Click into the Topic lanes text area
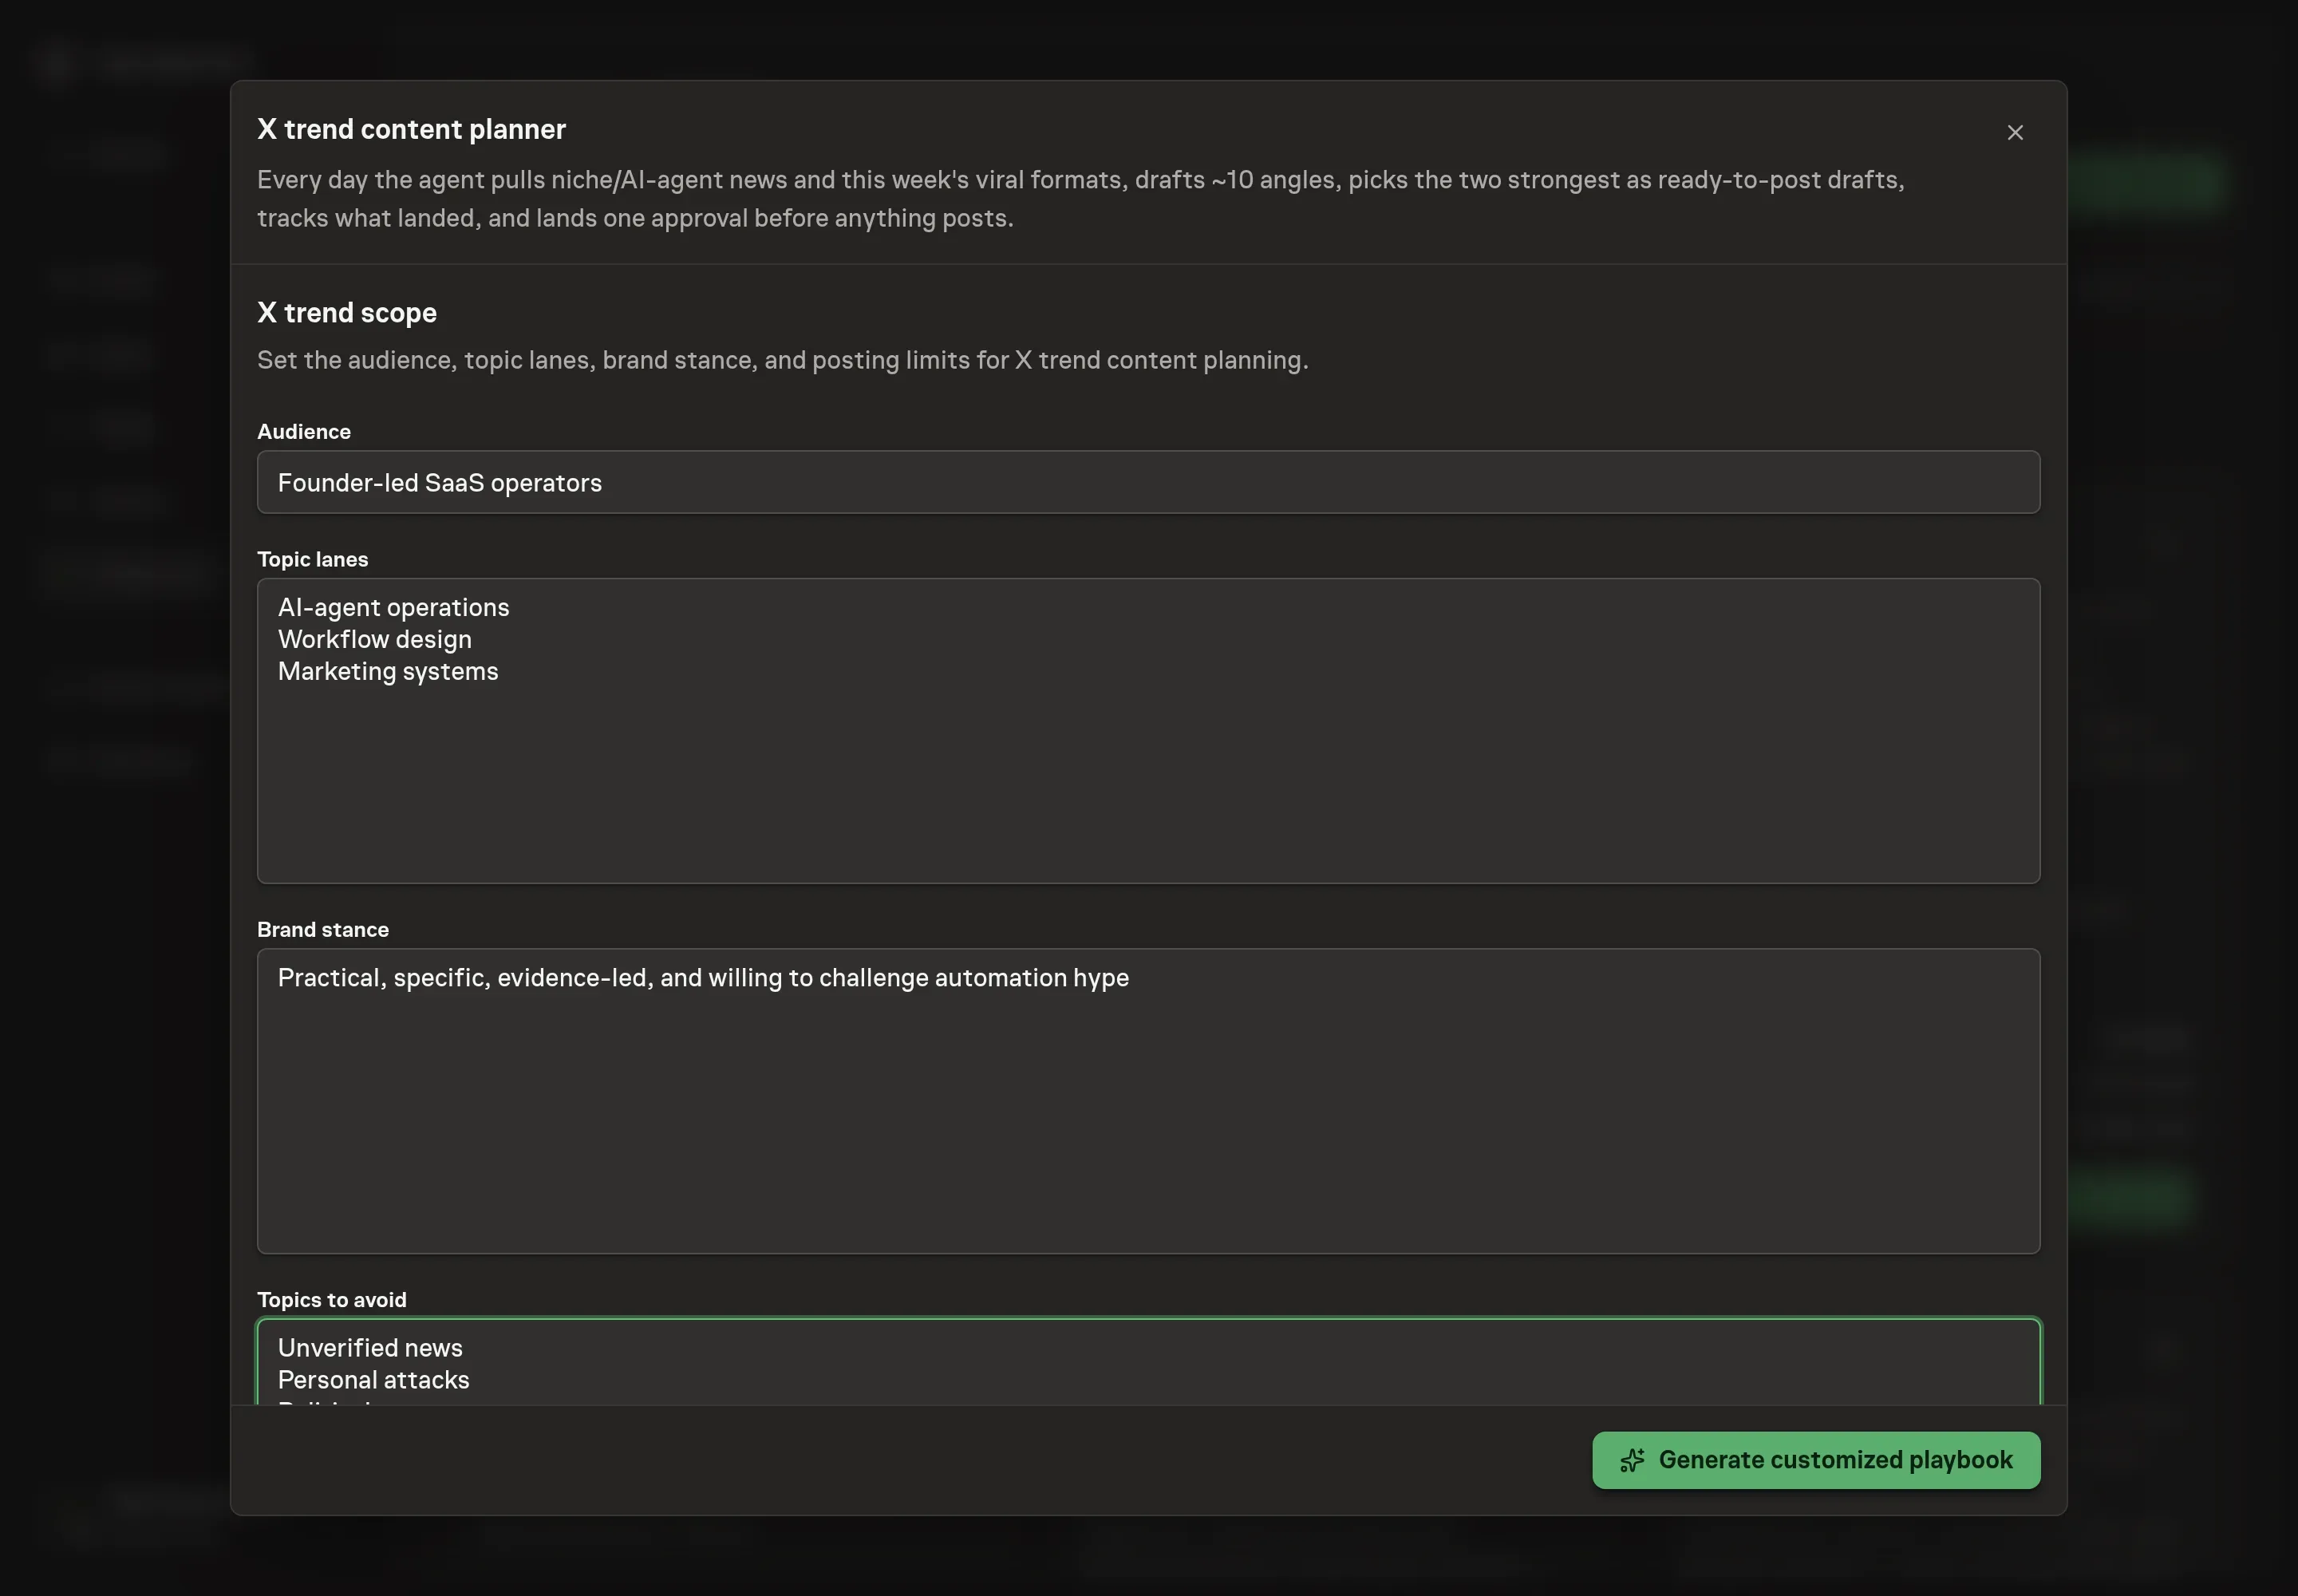2298x1596 pixels. tap(1148, 731)
